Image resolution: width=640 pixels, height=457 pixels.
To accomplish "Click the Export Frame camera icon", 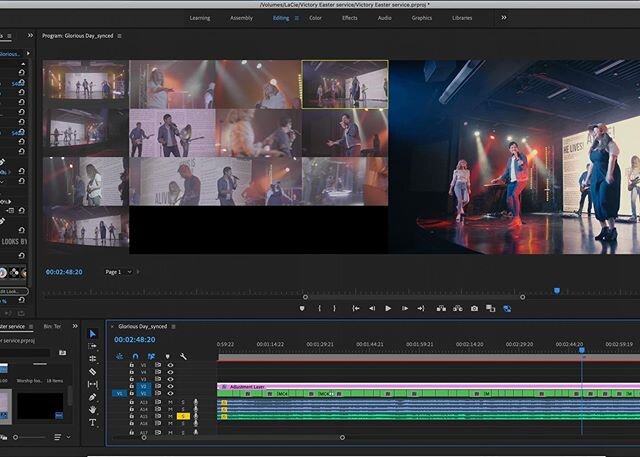I will [x=474, y=308].
